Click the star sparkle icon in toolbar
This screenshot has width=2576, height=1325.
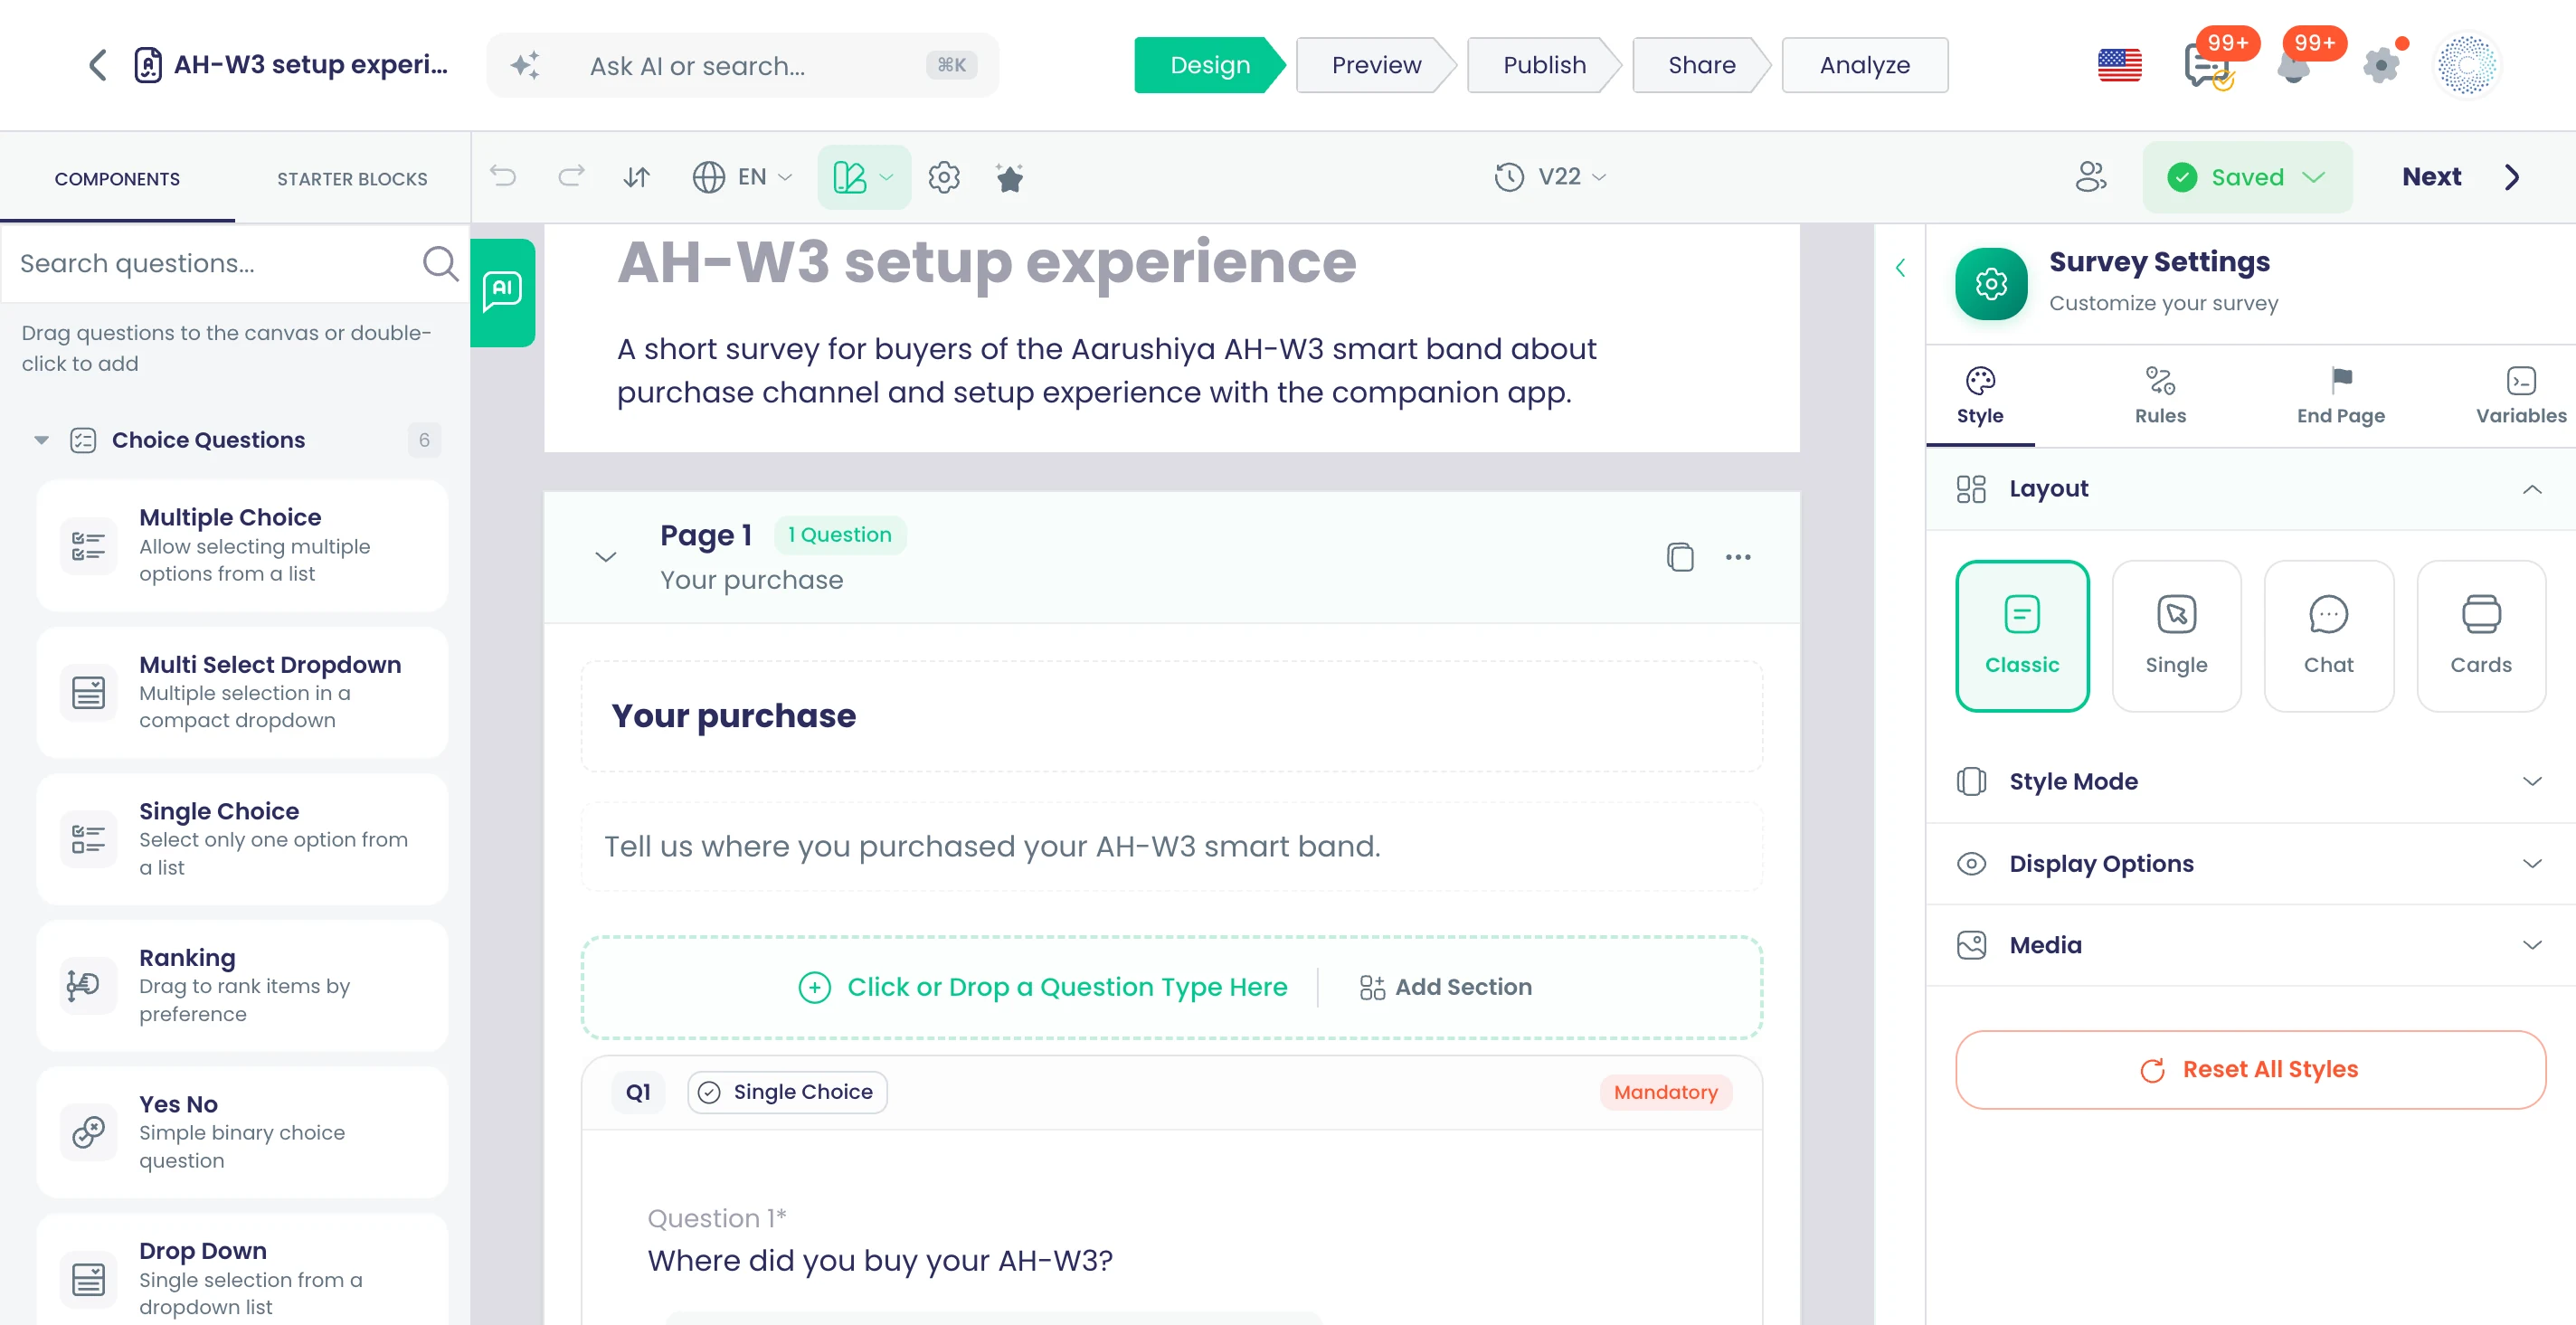(x=1010, y=177)
